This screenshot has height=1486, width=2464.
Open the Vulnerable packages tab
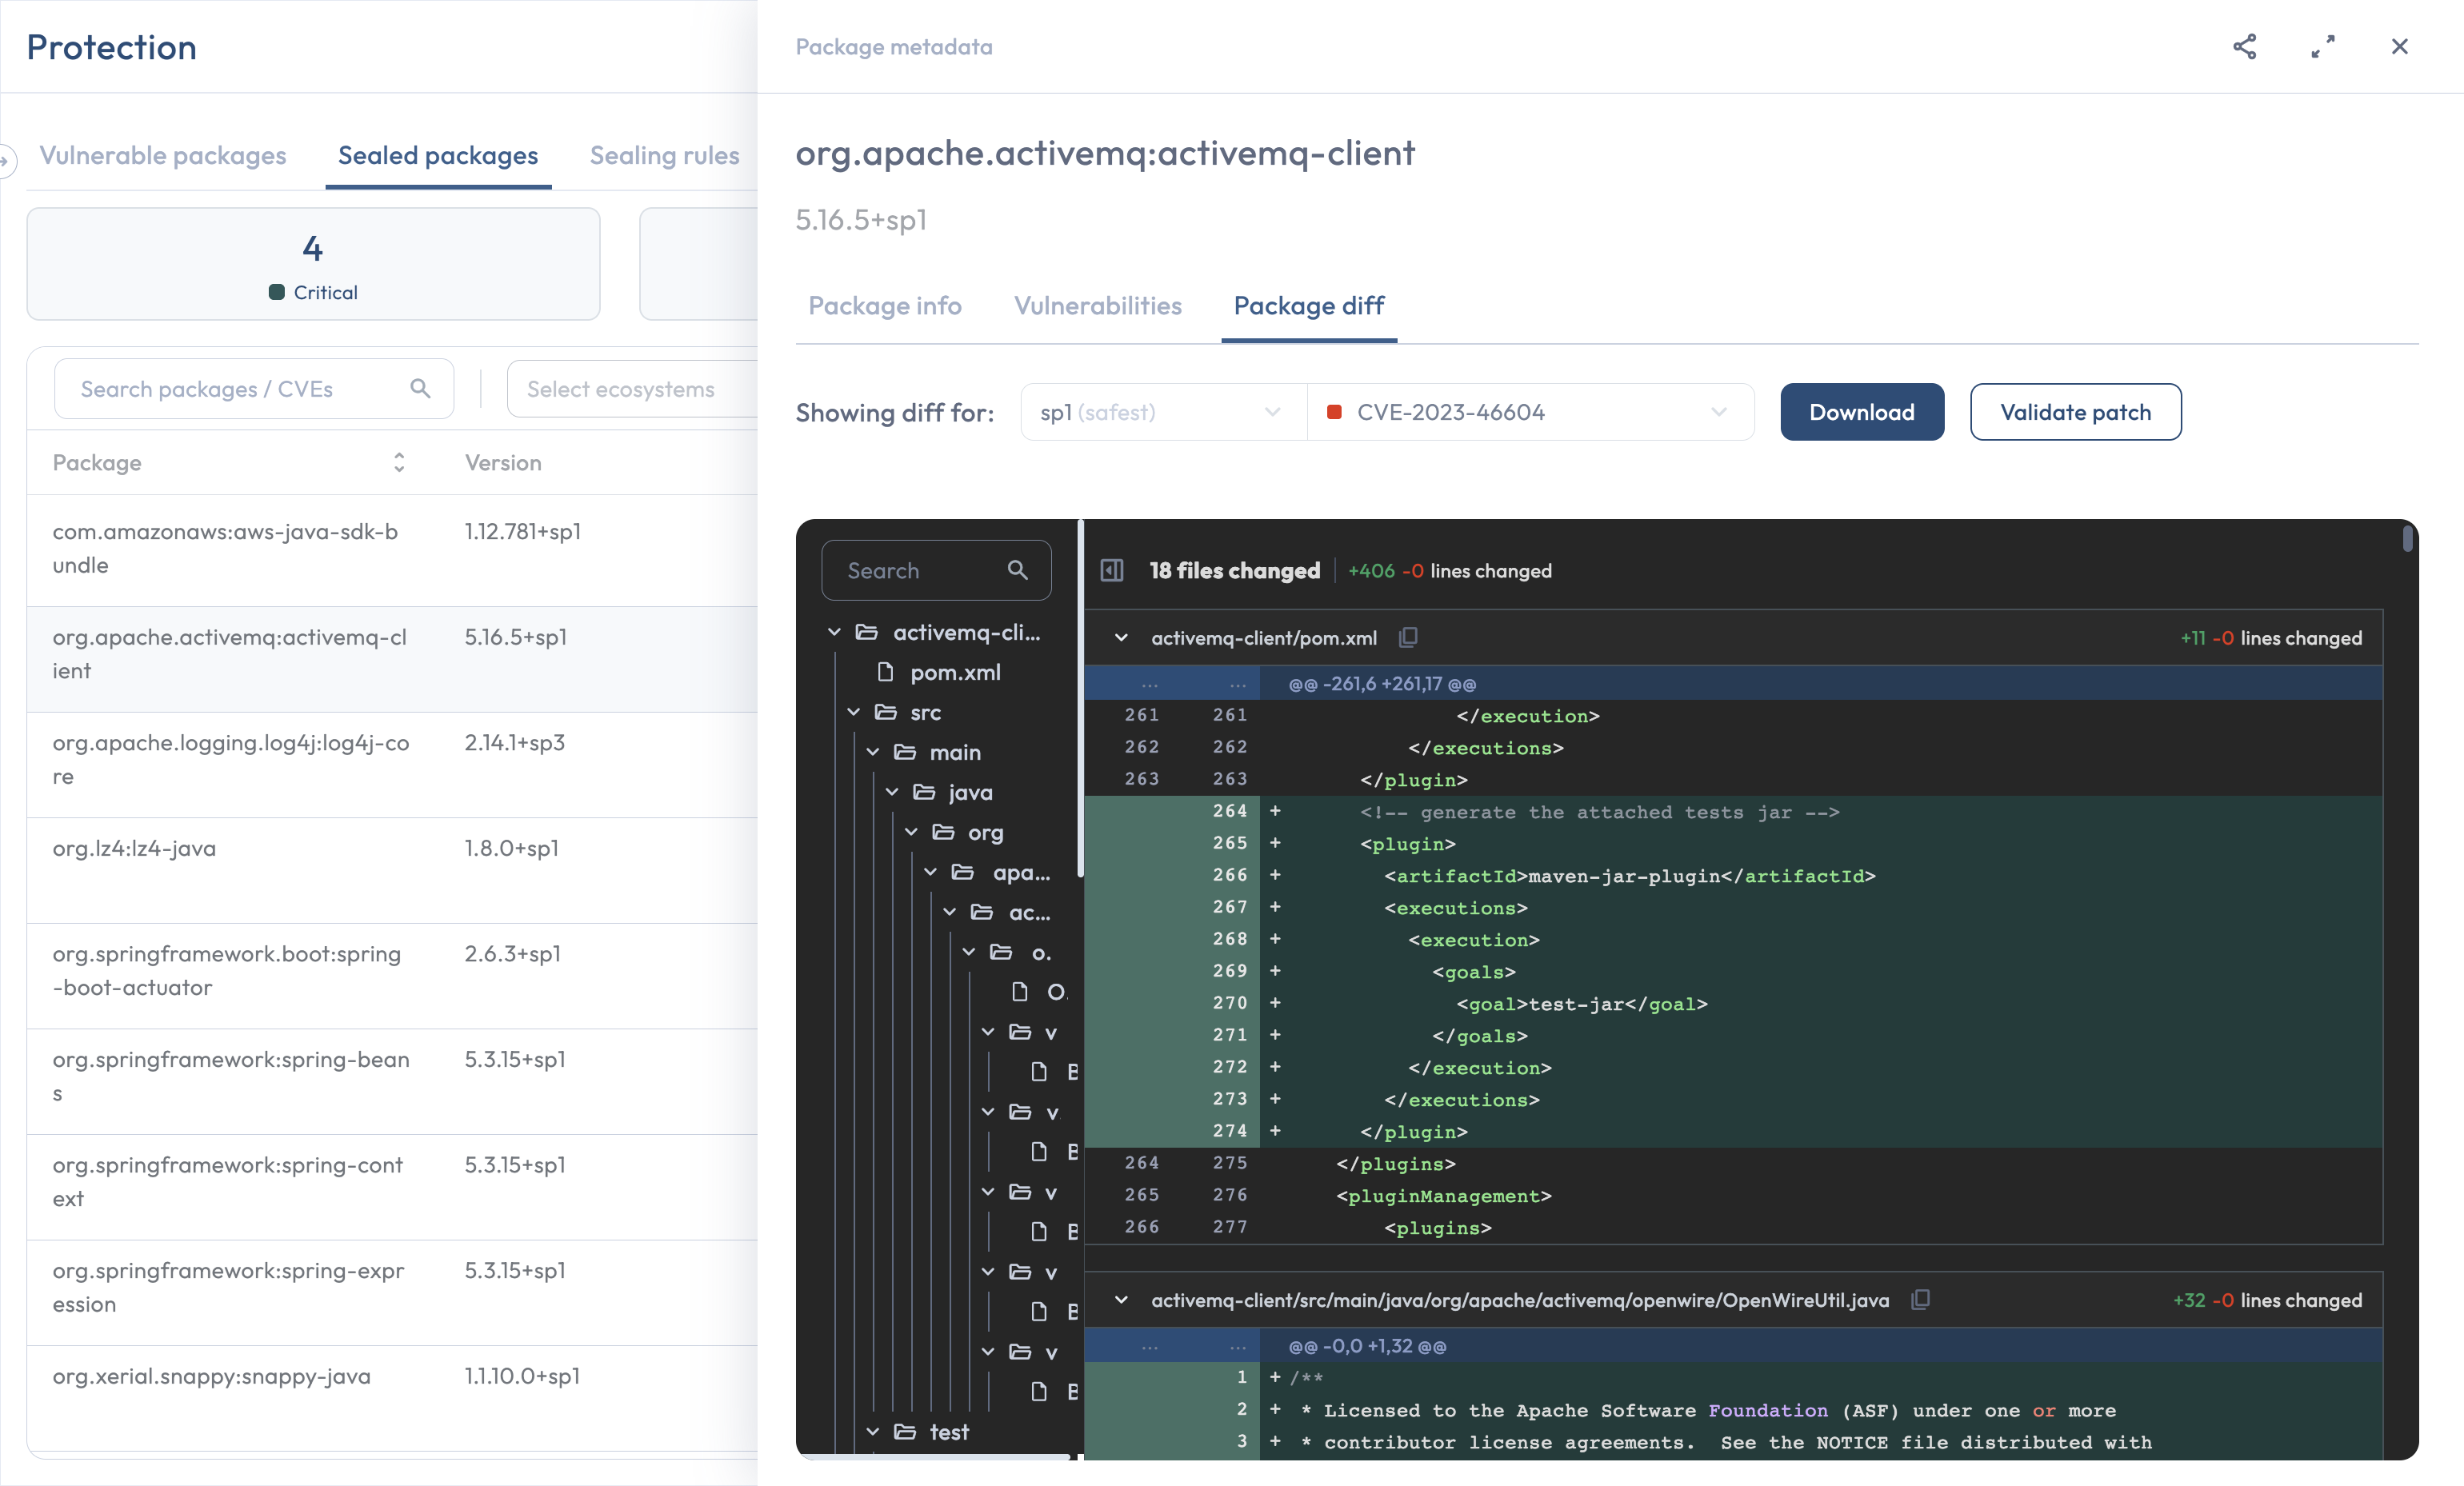point(163,156)
